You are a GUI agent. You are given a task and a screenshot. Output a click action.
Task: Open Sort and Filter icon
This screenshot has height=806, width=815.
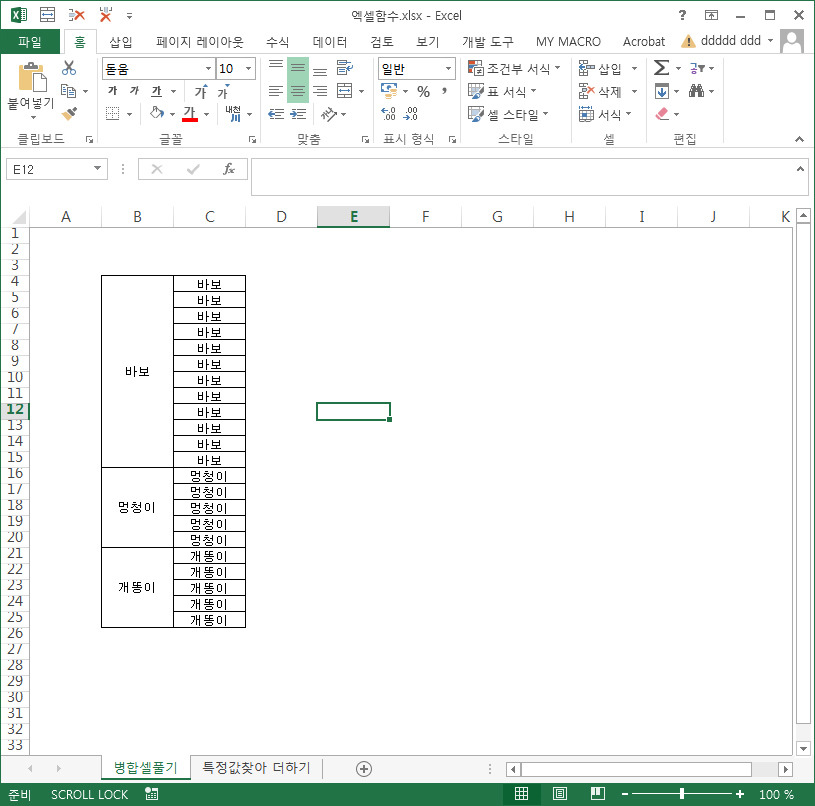[697, 68]
